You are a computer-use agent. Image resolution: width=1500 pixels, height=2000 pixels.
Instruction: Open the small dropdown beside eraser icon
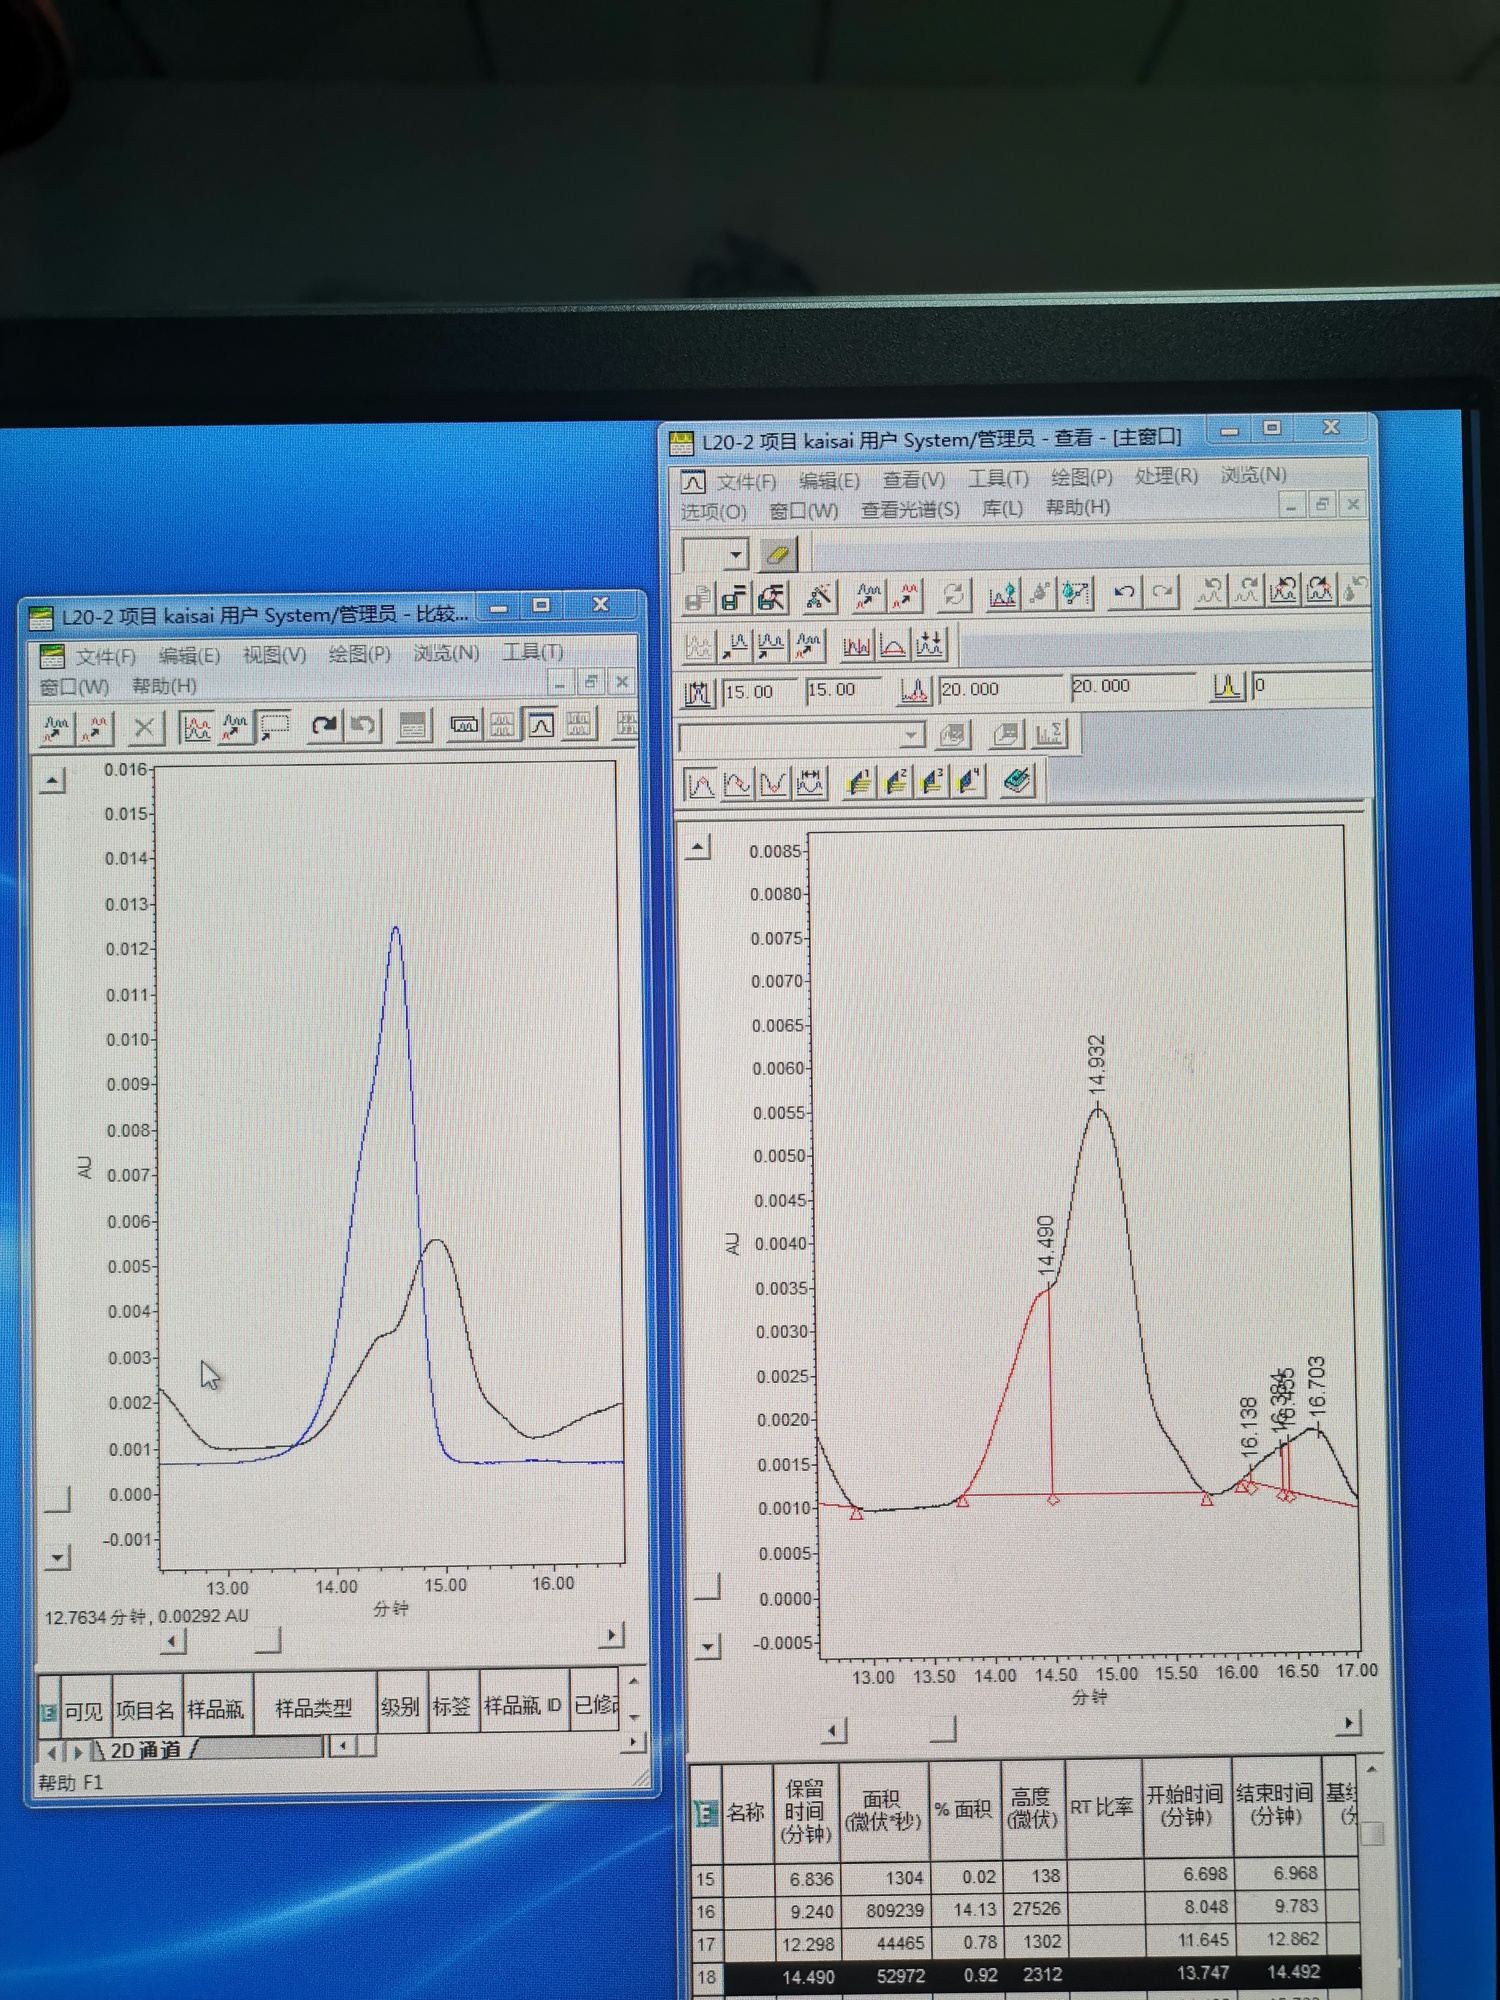[x=736, y=555]
